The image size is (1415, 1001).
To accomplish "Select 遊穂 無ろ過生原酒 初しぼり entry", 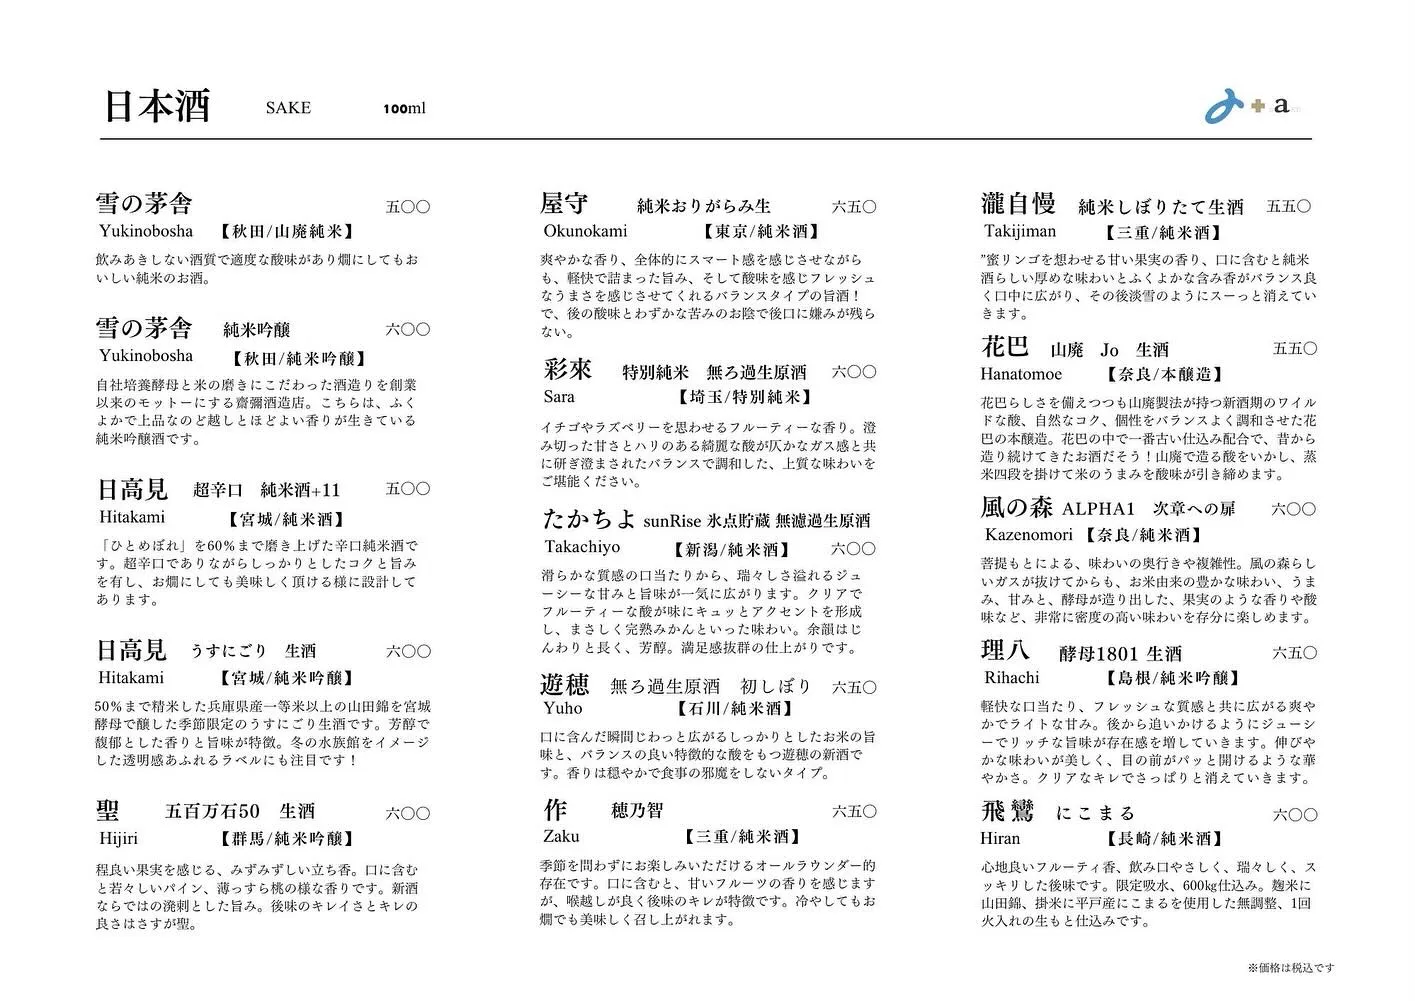I will pos(675,686).
